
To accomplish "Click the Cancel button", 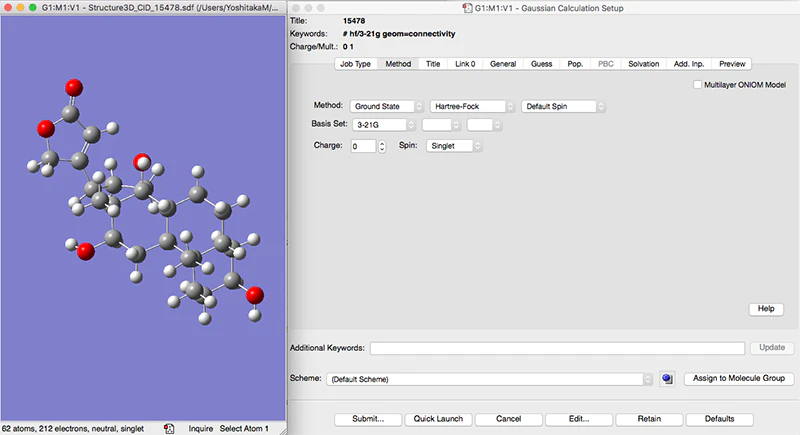I will point(509,419).
